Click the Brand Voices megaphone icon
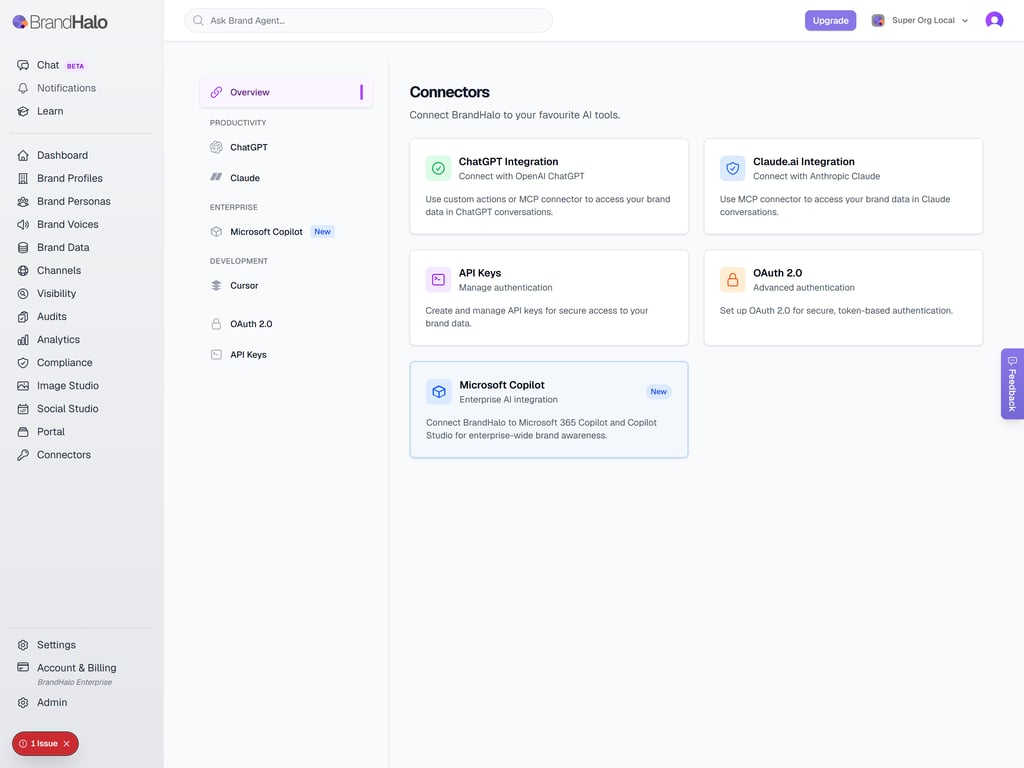The height and width of the screenshot is (768, 1024). click(23, 225)
